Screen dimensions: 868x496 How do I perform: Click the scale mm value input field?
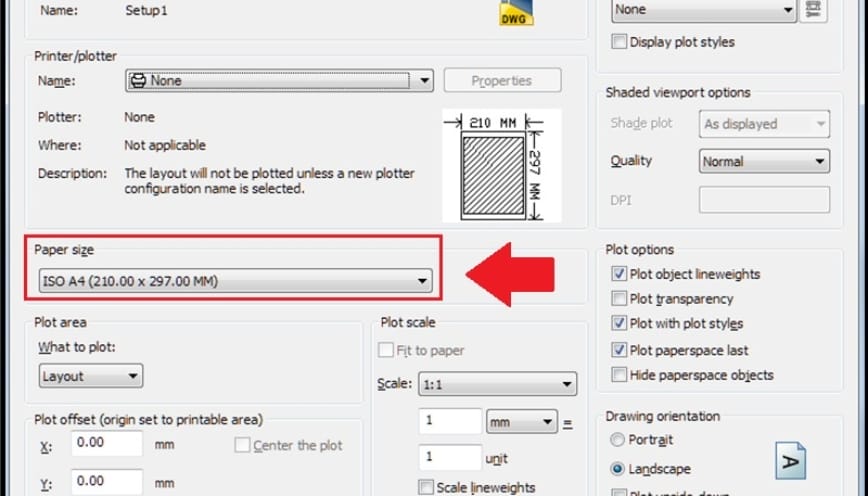click(x=450, y=421)
